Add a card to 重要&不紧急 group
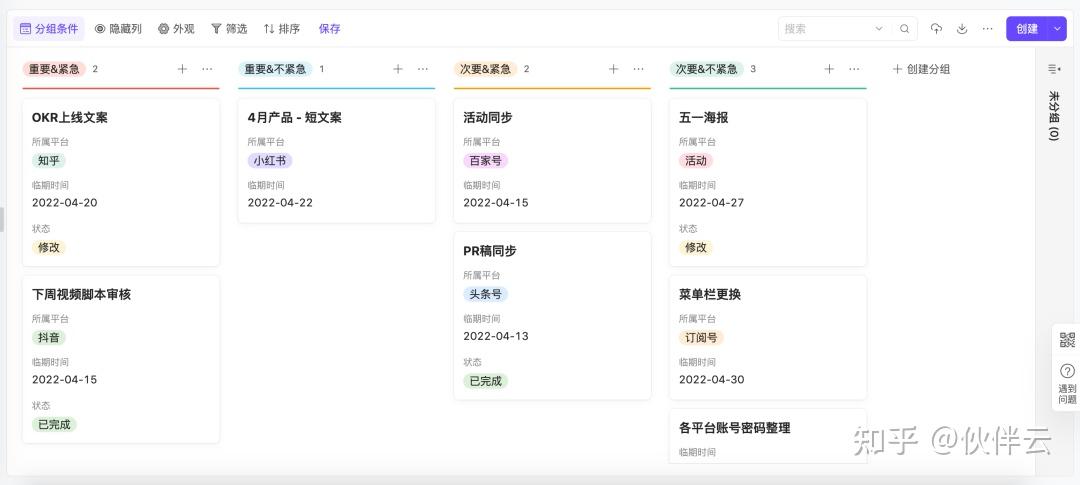 tap(398, 69)
